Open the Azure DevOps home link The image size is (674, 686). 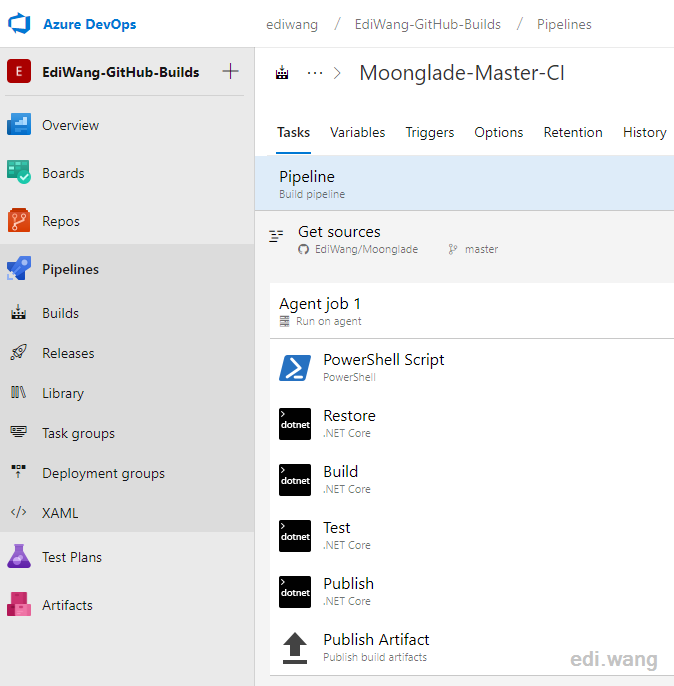point(90,24)
